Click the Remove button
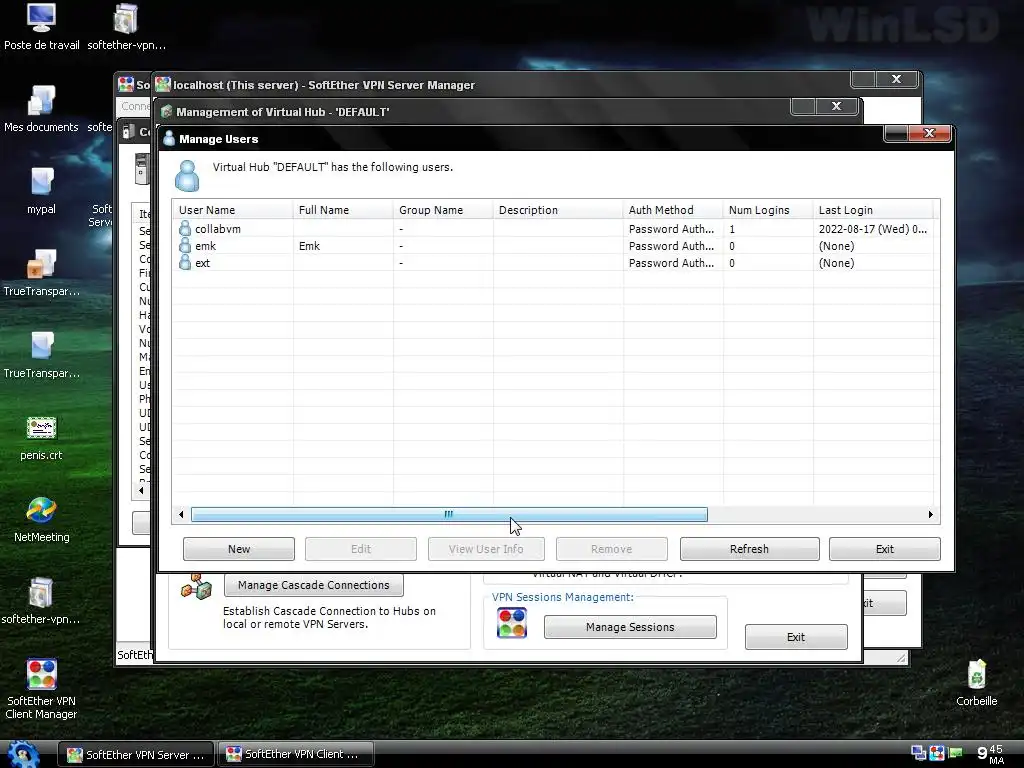 click(611, 549)
